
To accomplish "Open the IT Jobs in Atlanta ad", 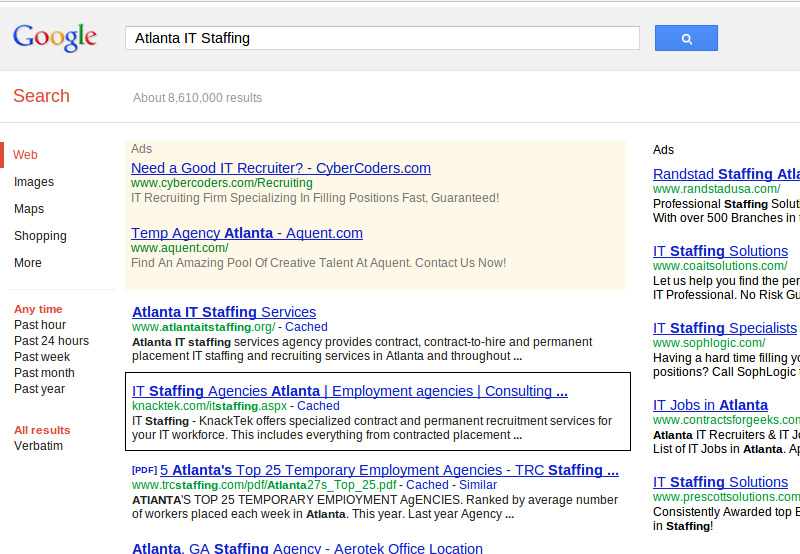I will coord(710,405).
